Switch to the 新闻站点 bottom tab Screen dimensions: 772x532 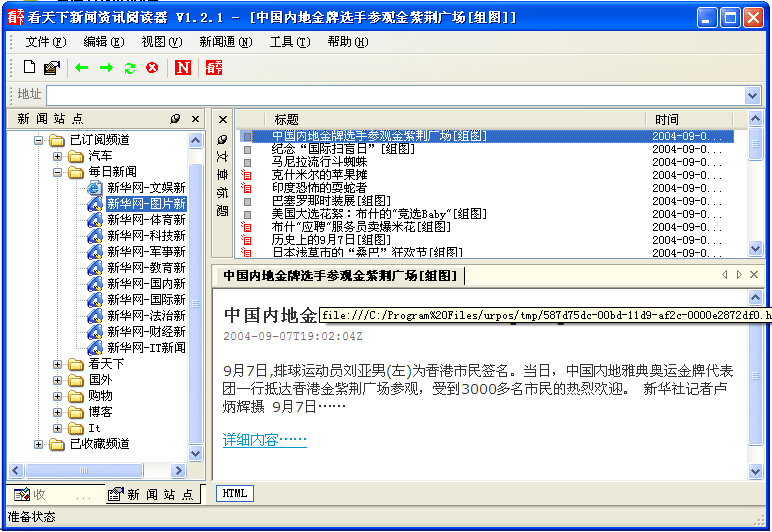click(152, 494)
